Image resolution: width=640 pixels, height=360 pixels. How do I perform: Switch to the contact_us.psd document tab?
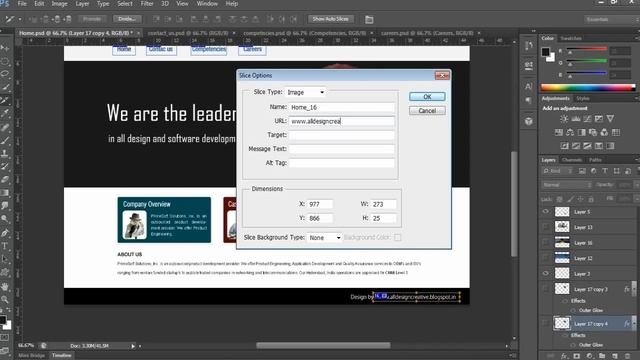pyautogui.click(x=188, y=33)
